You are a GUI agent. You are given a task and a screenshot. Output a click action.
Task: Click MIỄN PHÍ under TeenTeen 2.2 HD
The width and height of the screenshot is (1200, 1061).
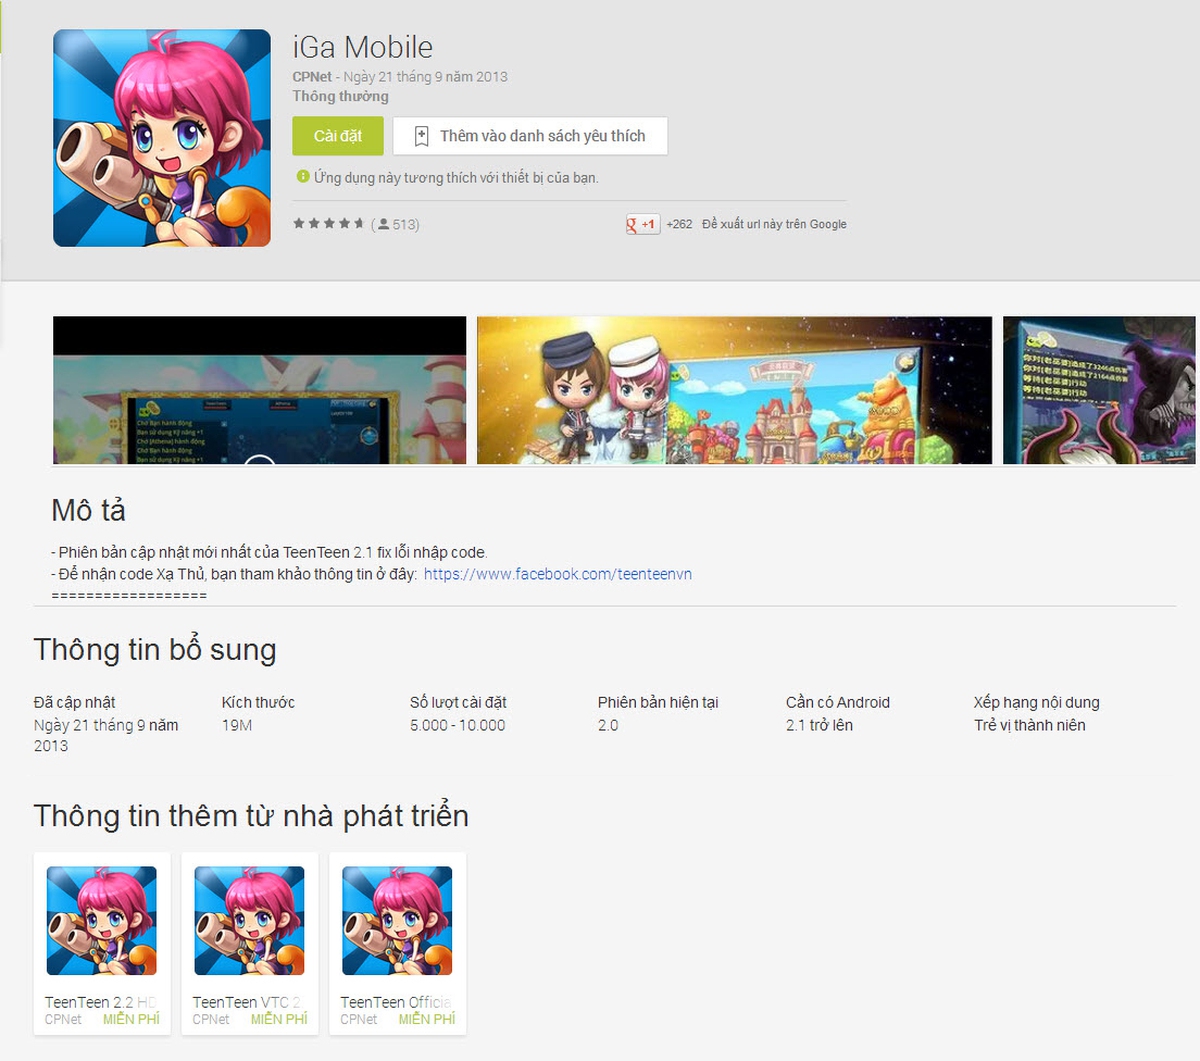(131, 1019)
